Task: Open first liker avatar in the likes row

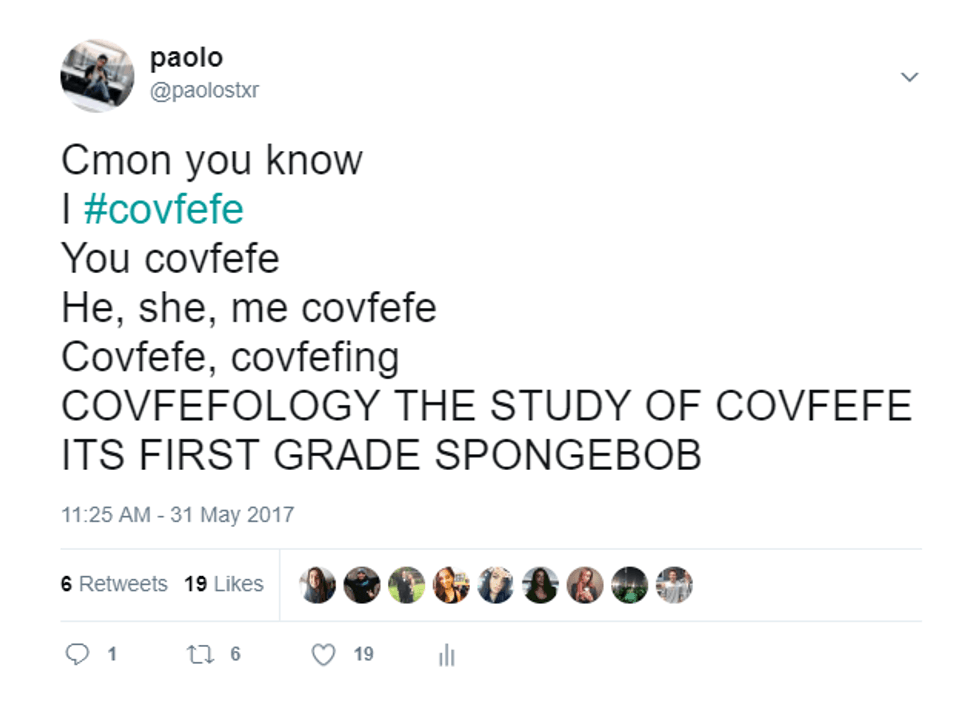Action: tap(318, 585)
